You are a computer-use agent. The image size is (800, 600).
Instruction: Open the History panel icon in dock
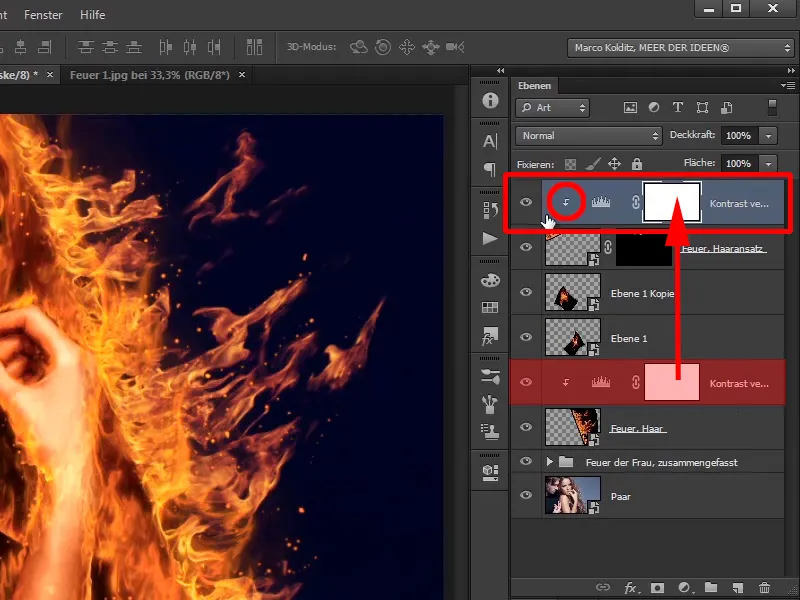490,210
